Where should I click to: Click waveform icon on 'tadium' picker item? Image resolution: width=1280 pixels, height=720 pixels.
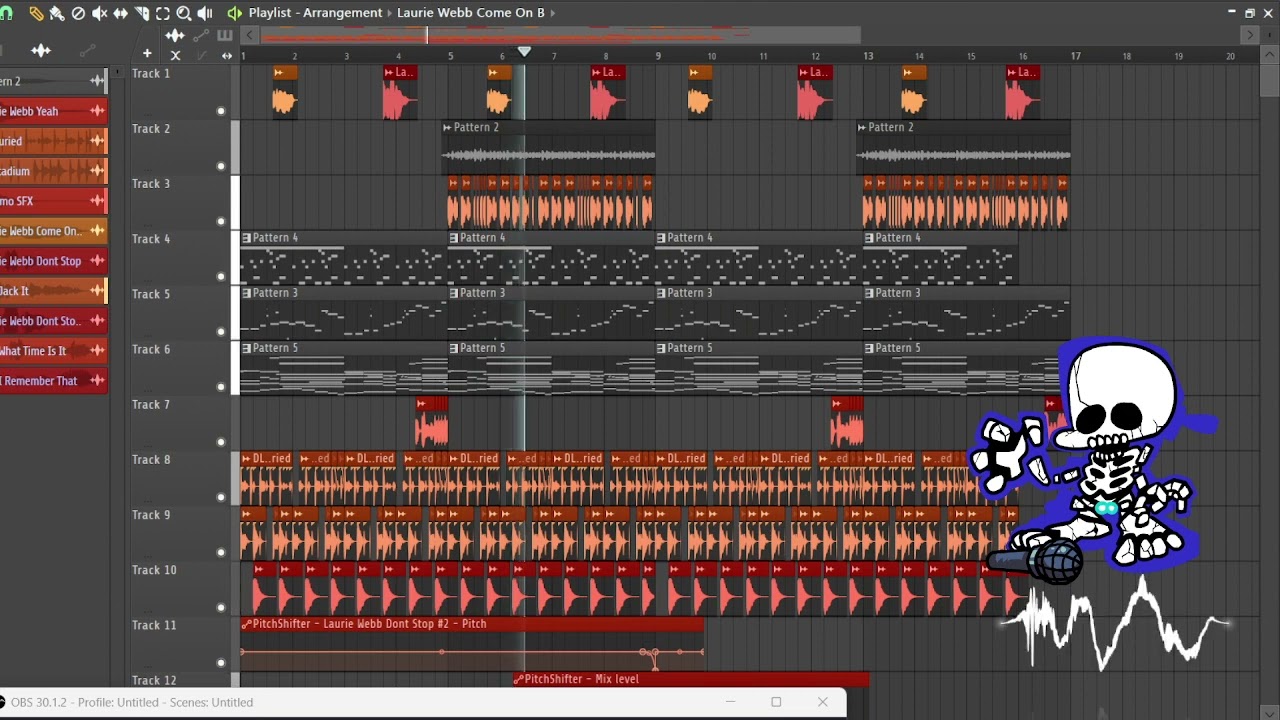click(x=97, y=171)
